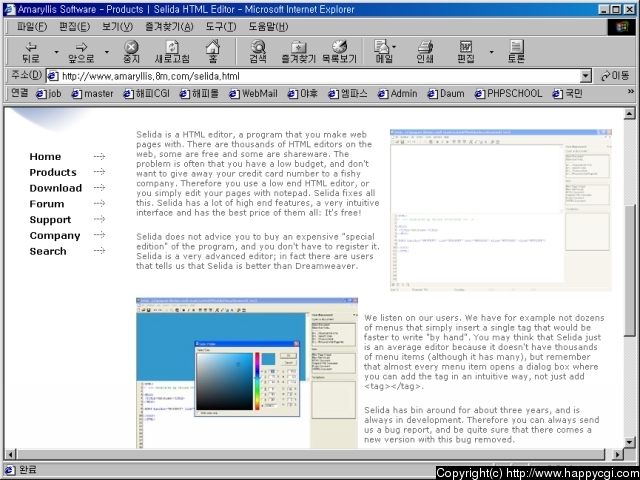Show more links with the chevron expander

pyautogui.click(x=631, y=92)
